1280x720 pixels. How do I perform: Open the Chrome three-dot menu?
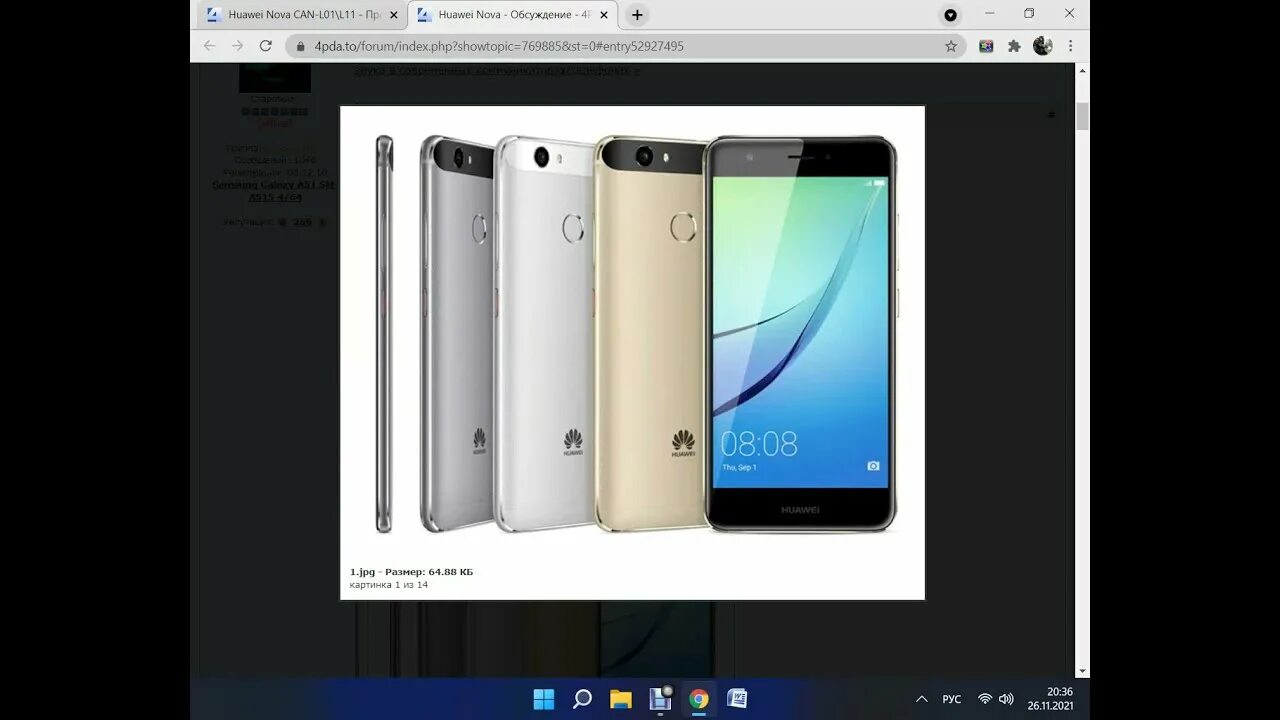click(1071, 46)
